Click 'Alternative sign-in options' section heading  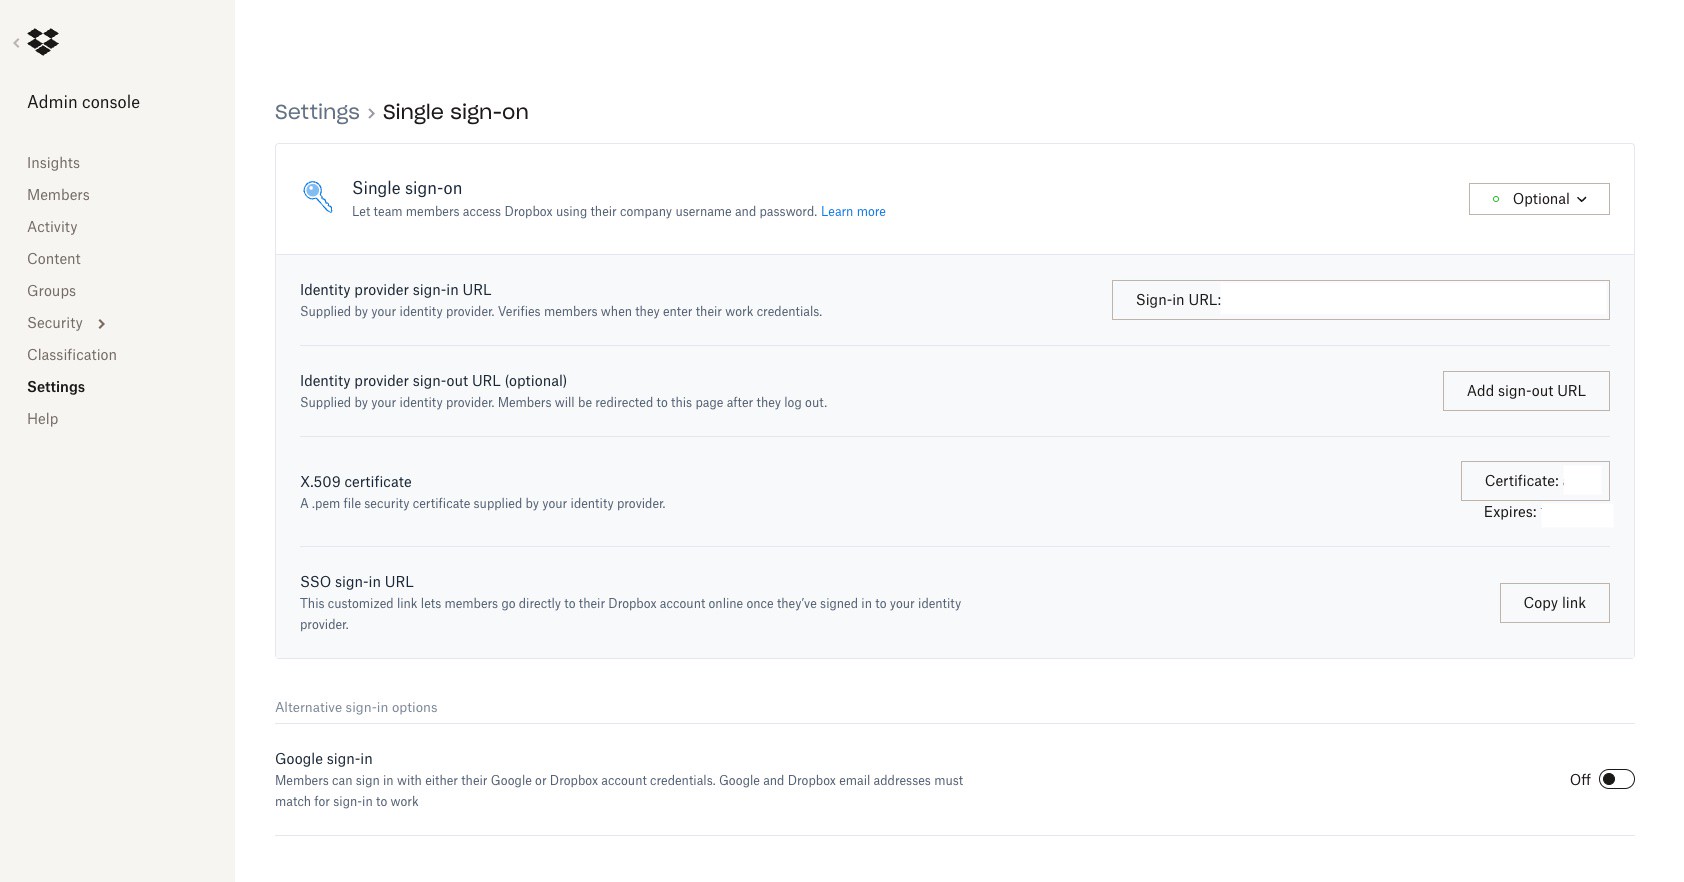coord(356,707)
